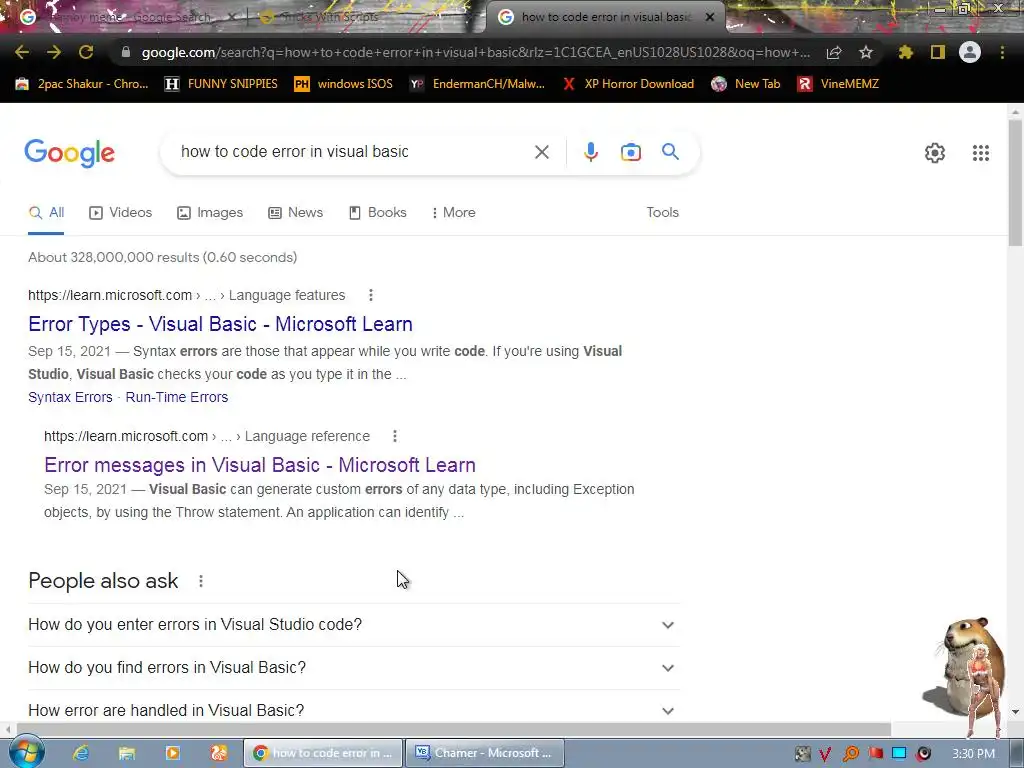Expand How error are handled question

[353, 710]
